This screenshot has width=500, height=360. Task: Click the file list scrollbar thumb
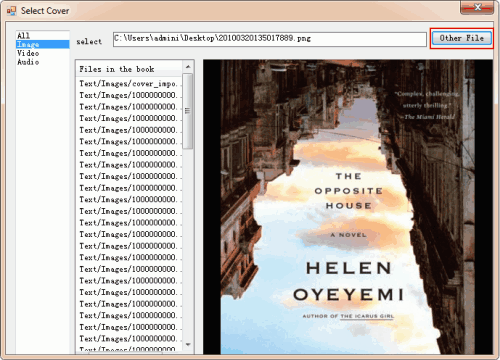tap(188, 111)
